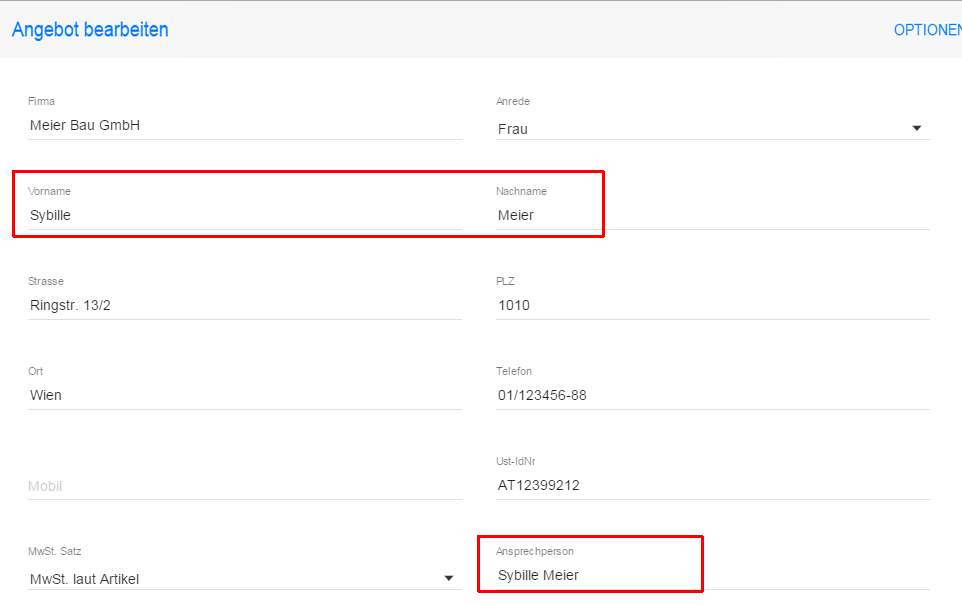Select the Strasse field with Ringstr. 13/2
Image resolution: width=962 pixels, height=605 pixels.
(x=244, y=305)
